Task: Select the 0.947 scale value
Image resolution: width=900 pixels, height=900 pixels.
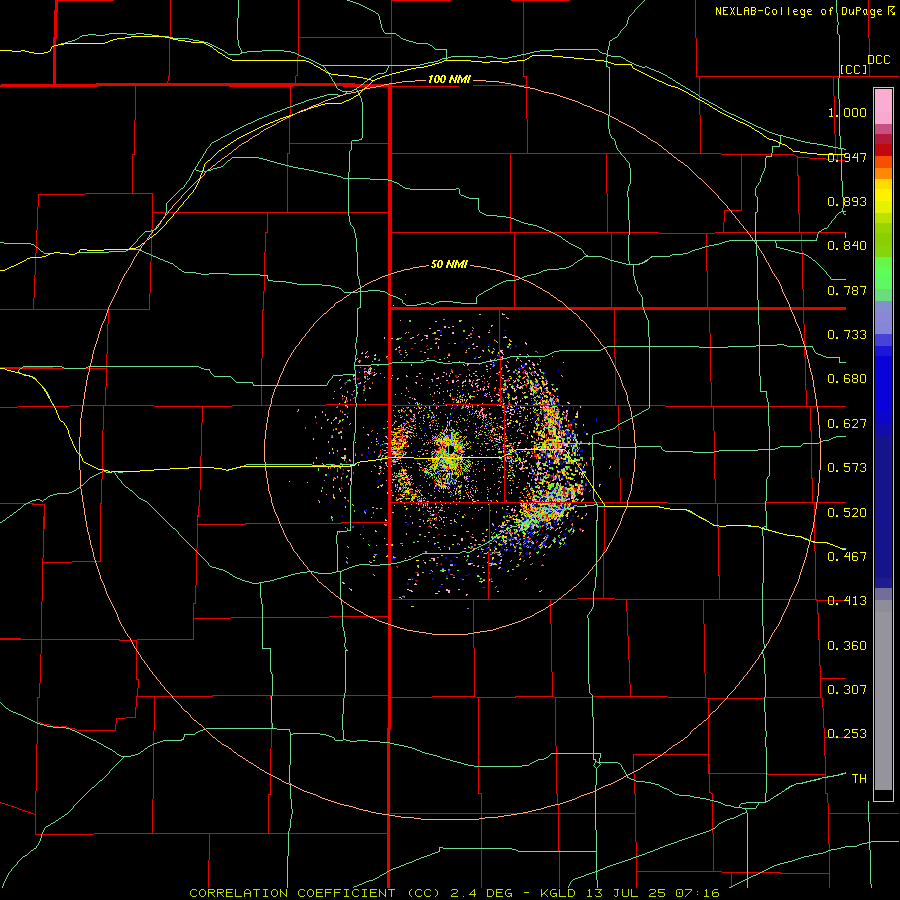Action: pos(847,157)
